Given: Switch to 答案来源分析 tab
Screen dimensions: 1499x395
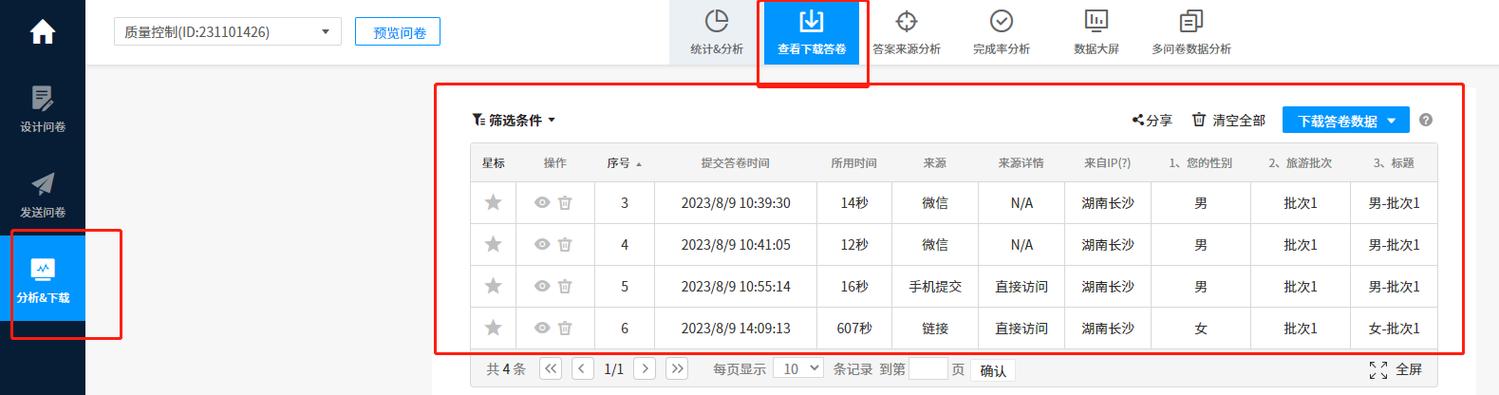Looking at the screenshot, I should coord(906,32).
